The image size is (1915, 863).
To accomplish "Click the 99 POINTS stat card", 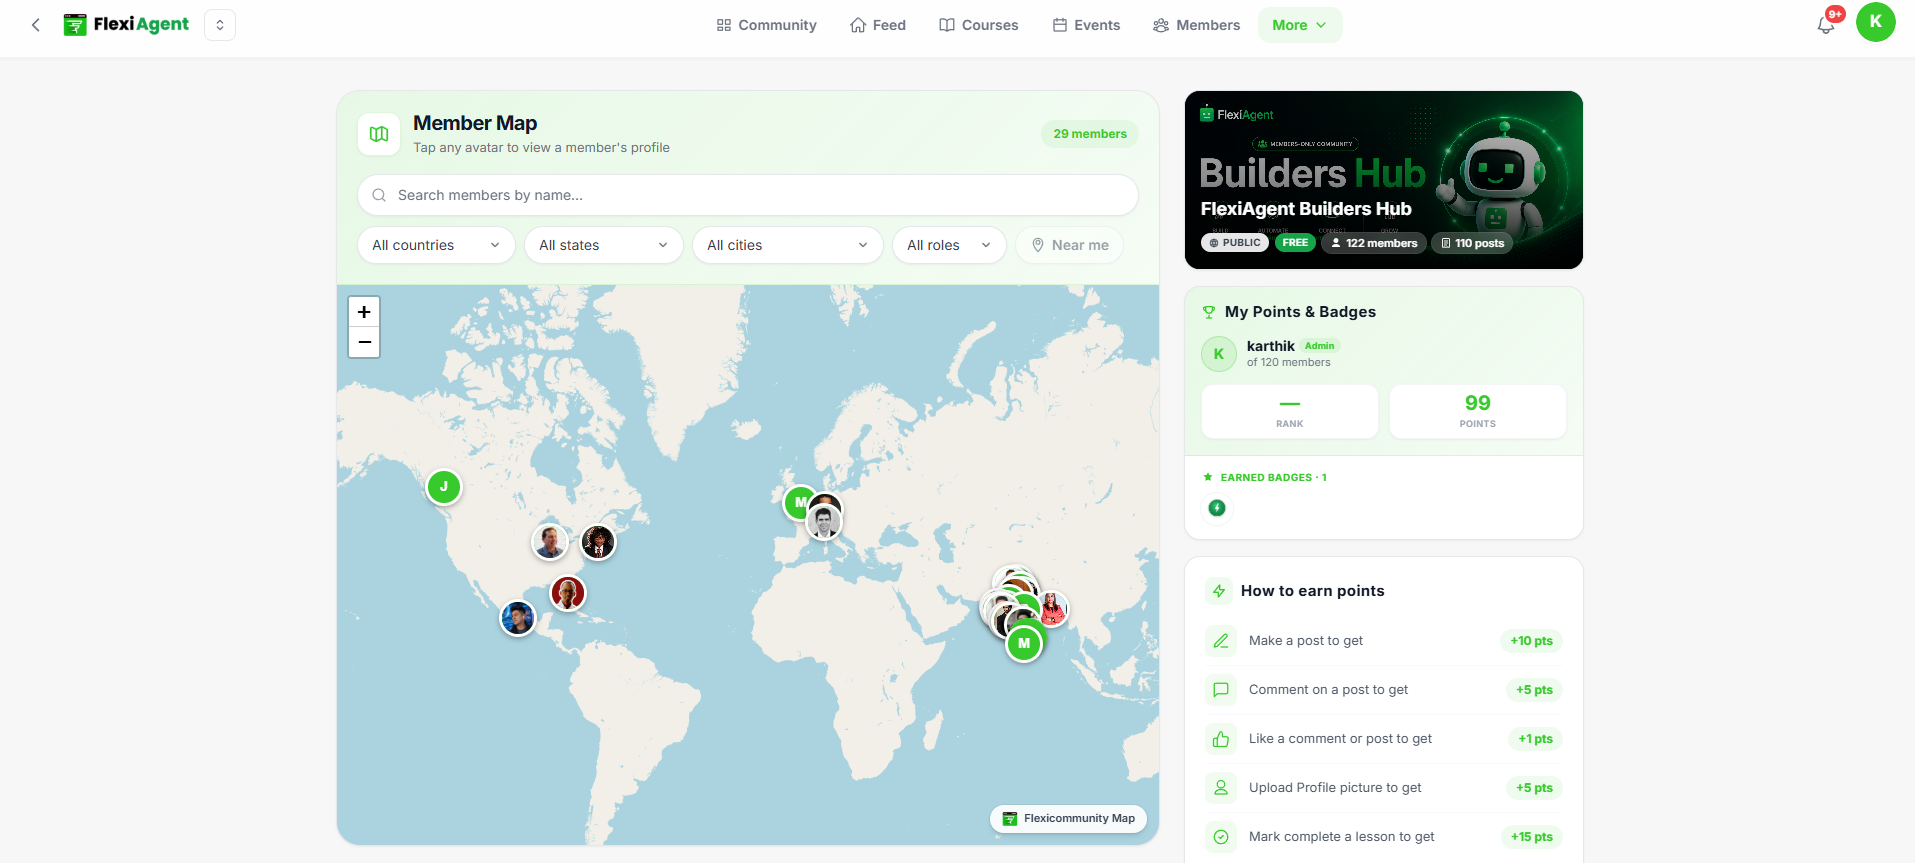I will (1478, 411).
